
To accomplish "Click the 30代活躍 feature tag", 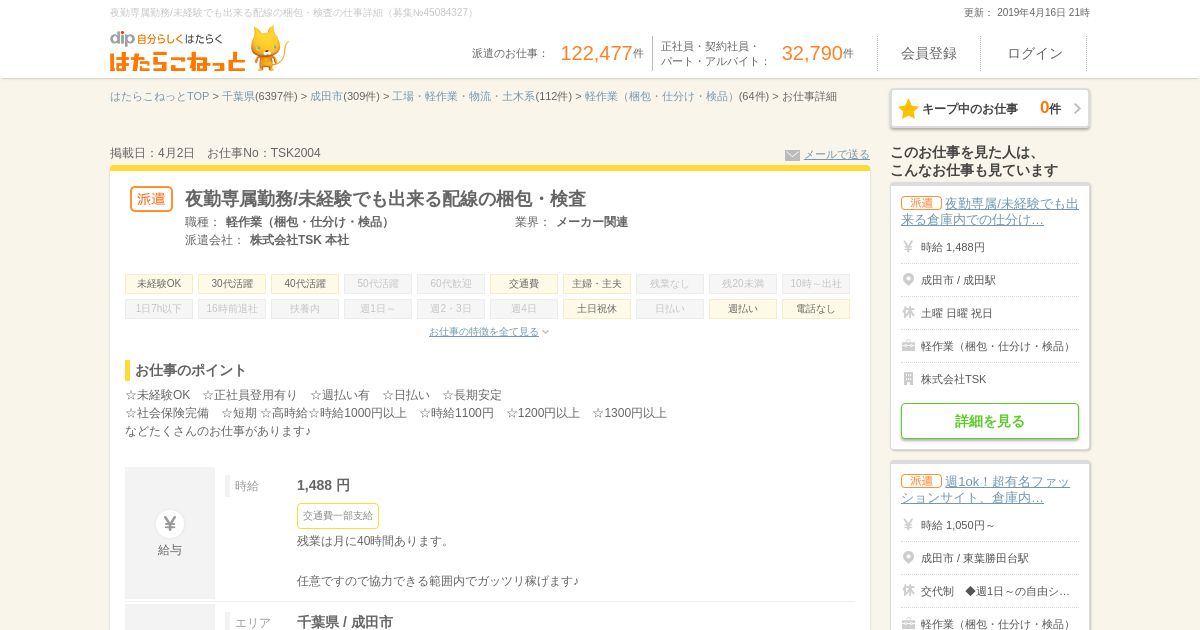I will (232, 284).
